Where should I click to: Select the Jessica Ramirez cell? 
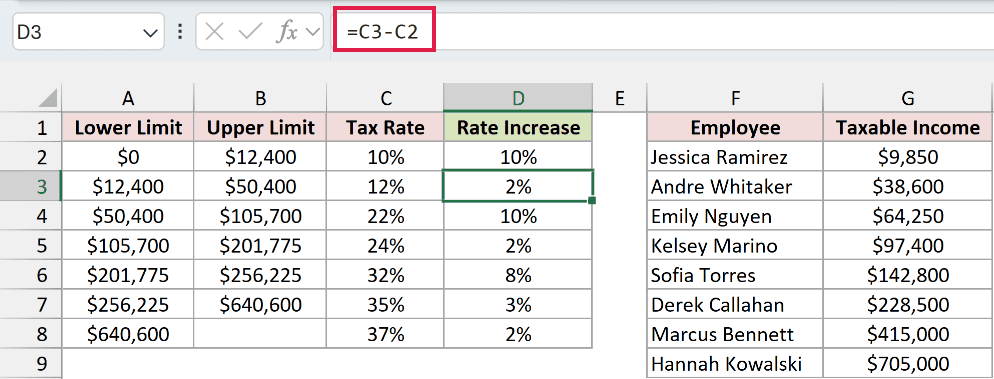point(735,157)
